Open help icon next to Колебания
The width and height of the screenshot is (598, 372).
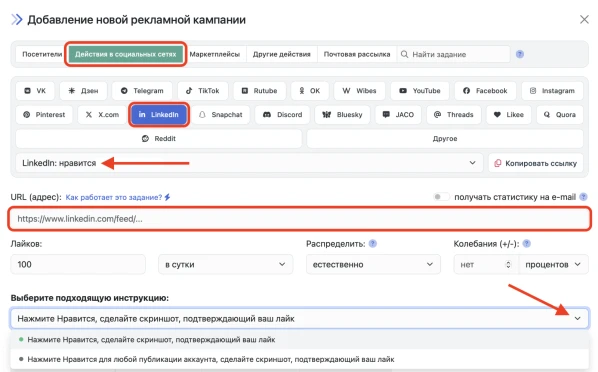pos(526,243)
